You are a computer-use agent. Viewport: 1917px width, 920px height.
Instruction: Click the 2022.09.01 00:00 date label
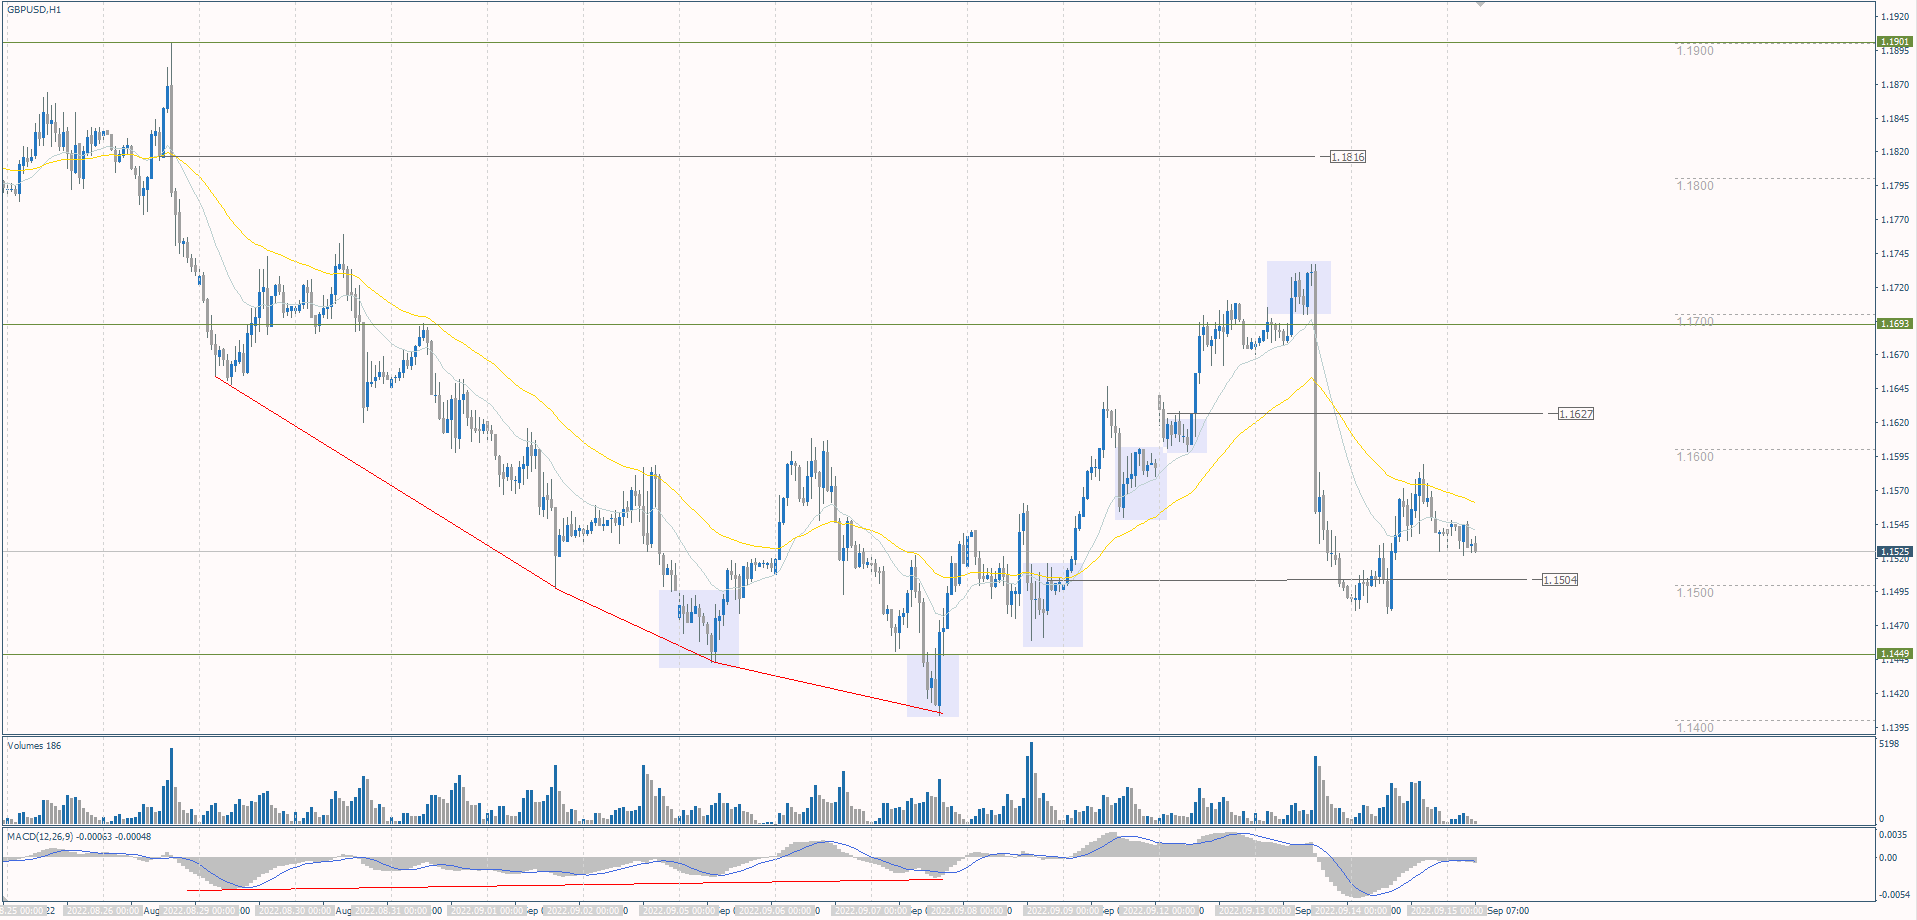click(488, 911)
